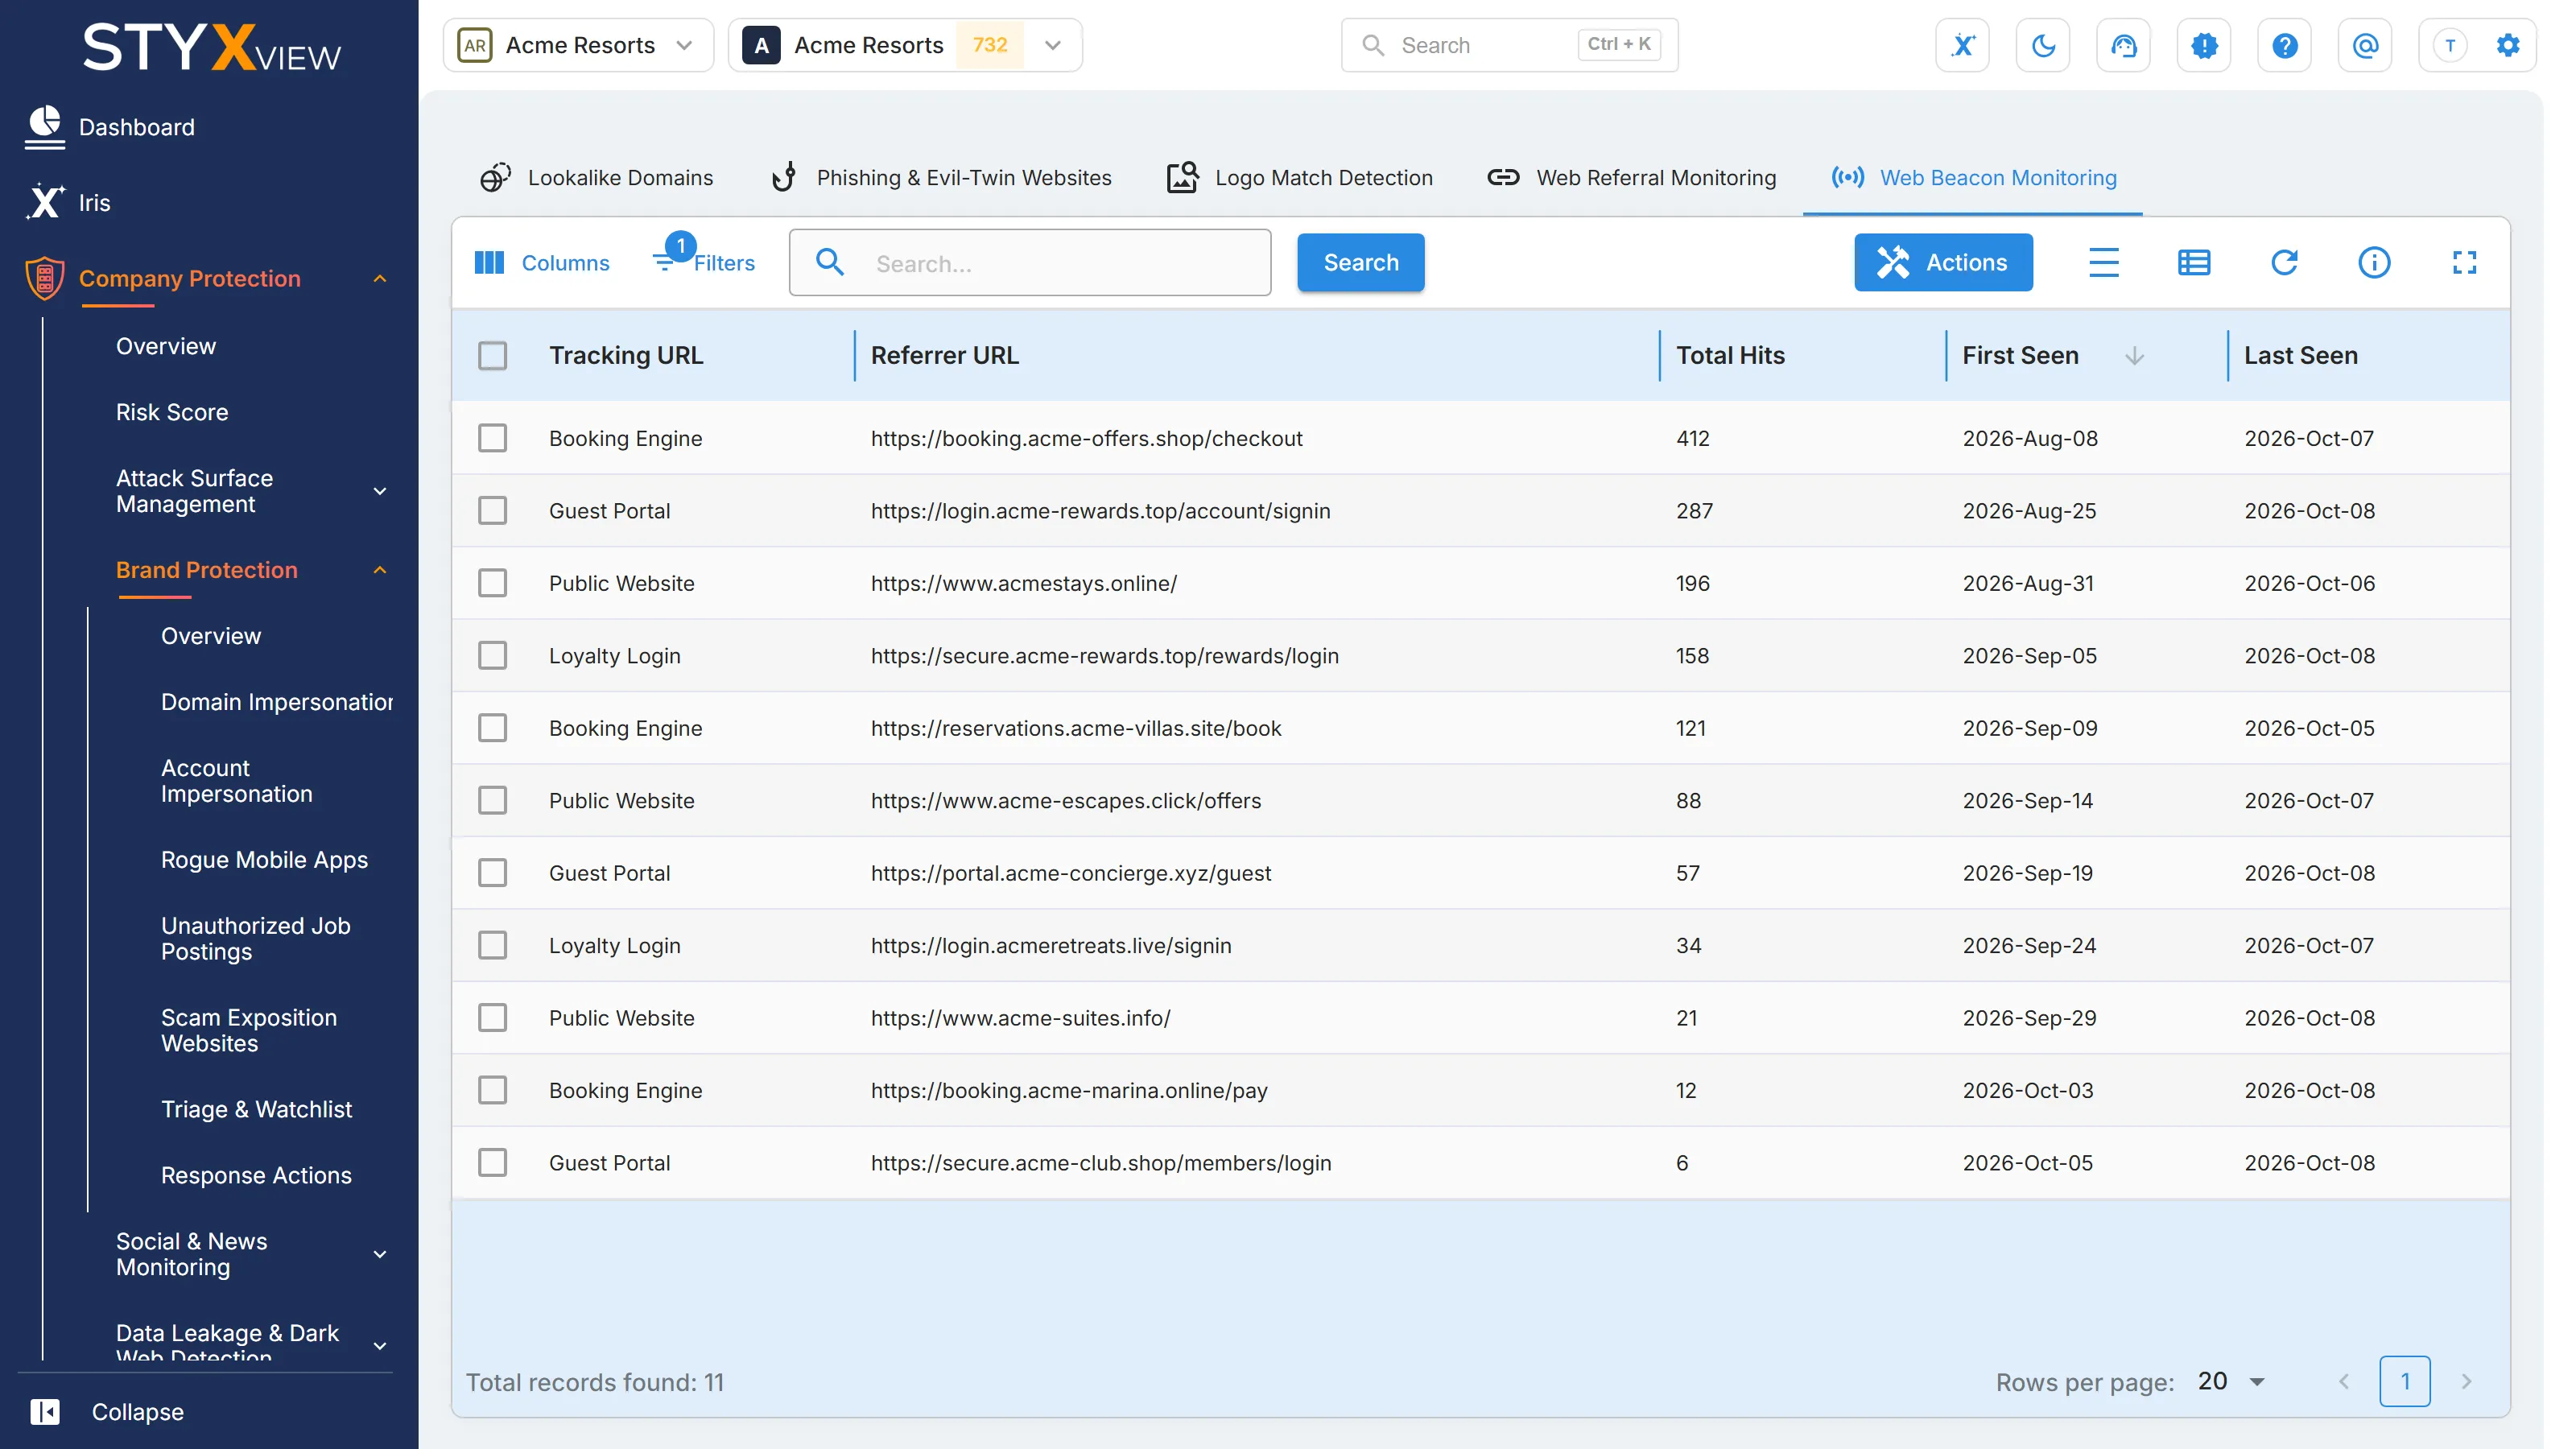Collapse the sidebar
The width and height of the screenshot is (2576, 1449).
click(x=108, y=1411)
